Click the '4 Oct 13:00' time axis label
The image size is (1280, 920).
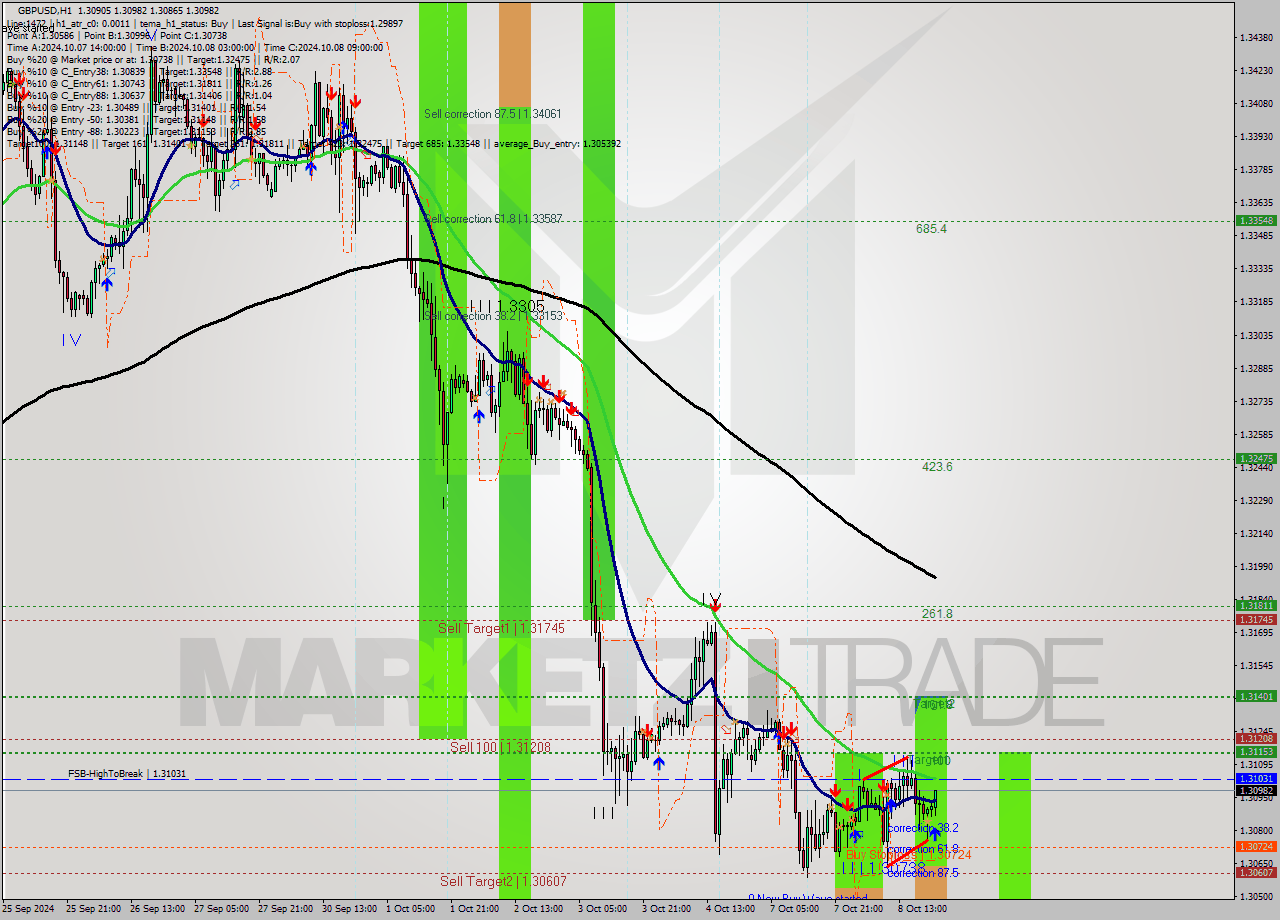tap(732, 909)
